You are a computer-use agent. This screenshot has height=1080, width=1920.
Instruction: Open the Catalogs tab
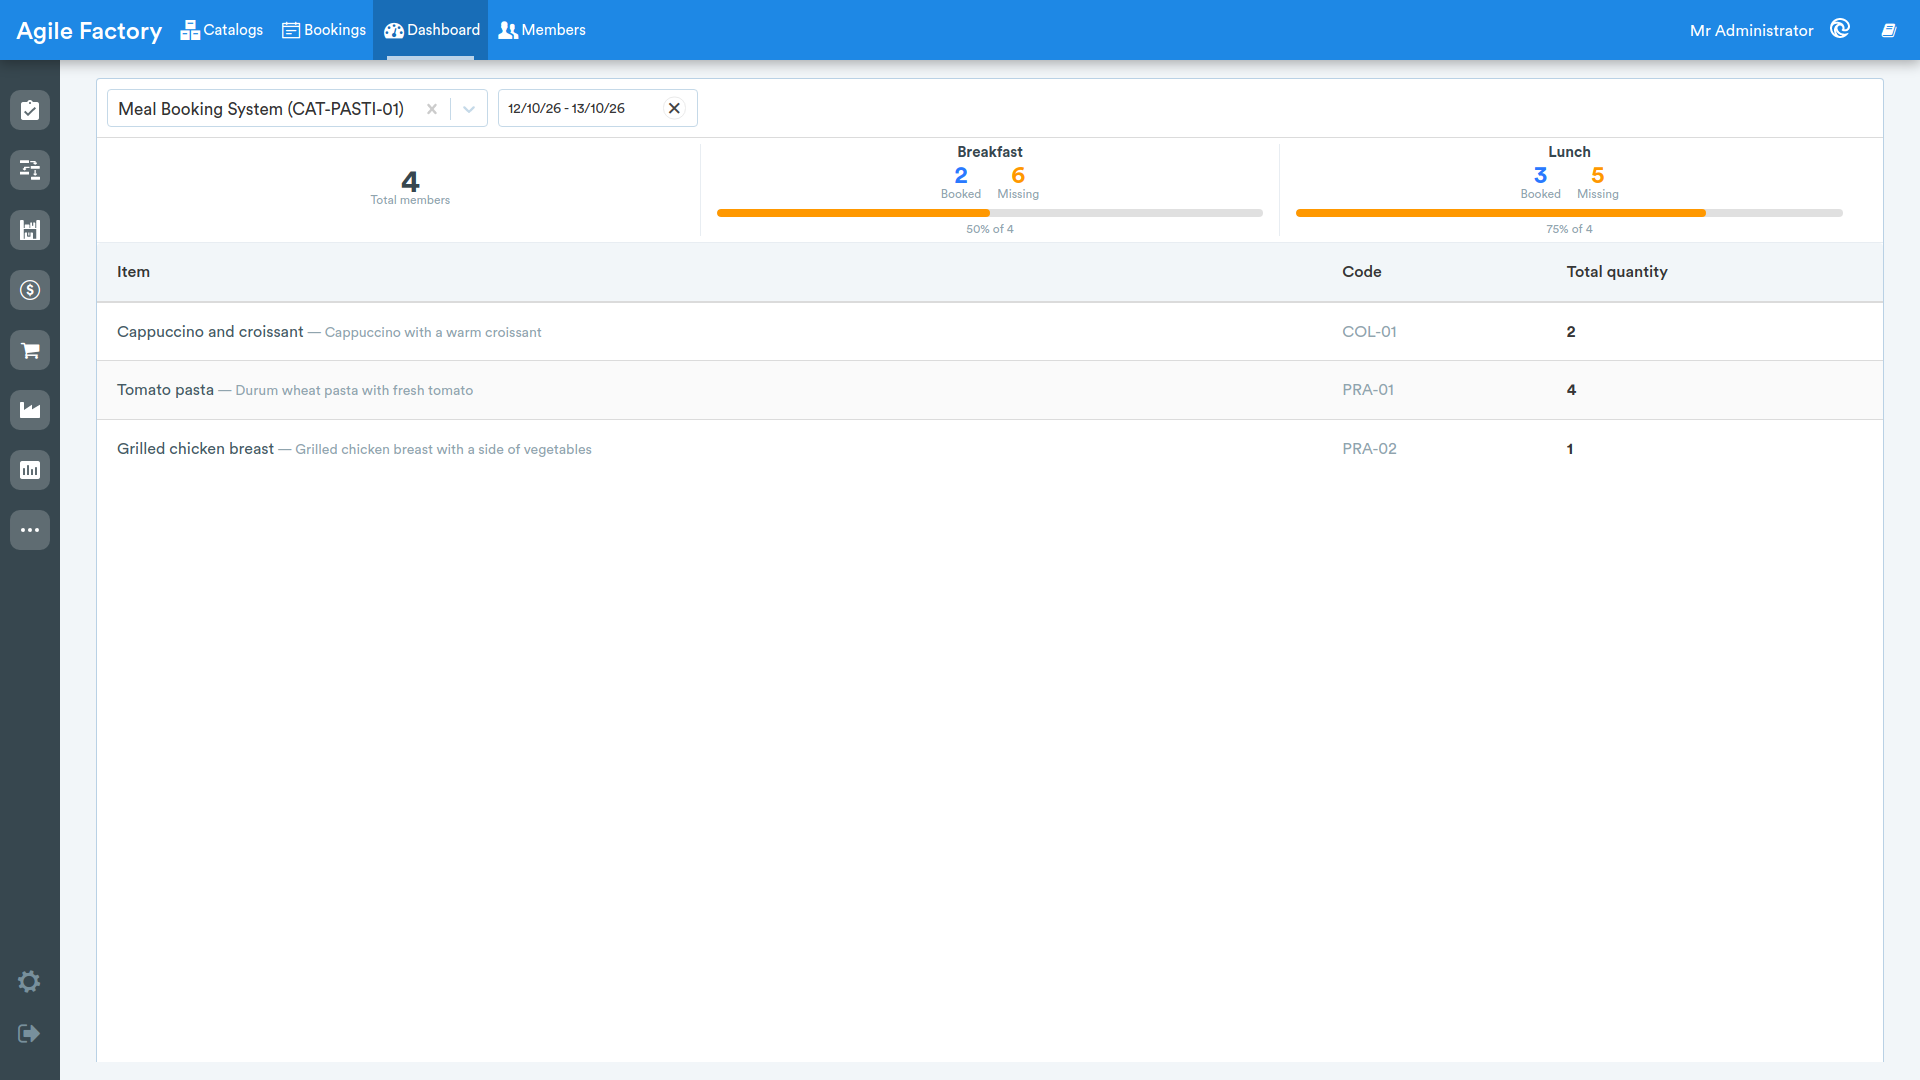(x=222, y=30)
